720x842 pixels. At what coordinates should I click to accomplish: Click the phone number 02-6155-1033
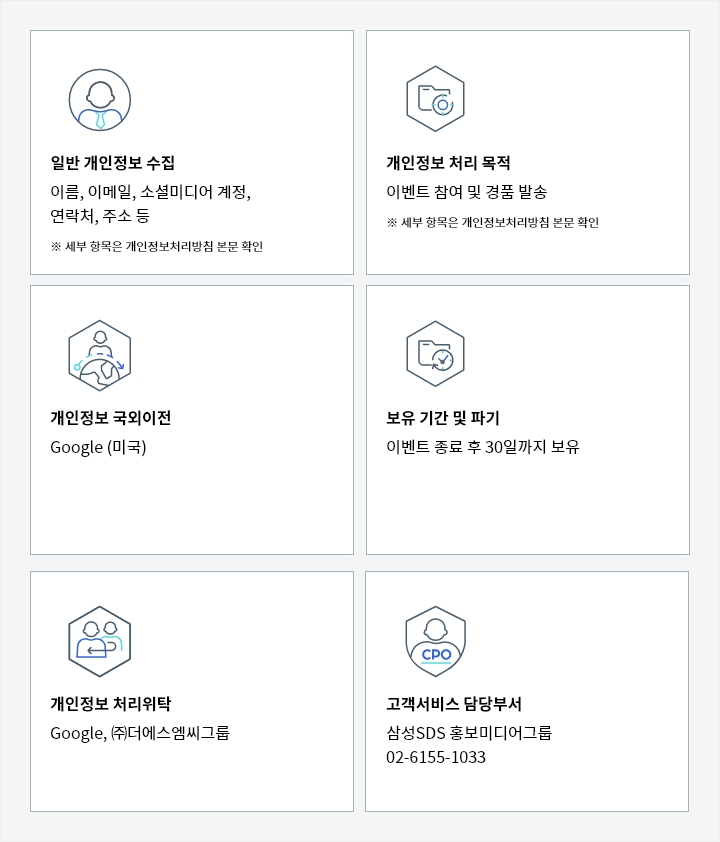pyautogui.click(x=436, y=757)
